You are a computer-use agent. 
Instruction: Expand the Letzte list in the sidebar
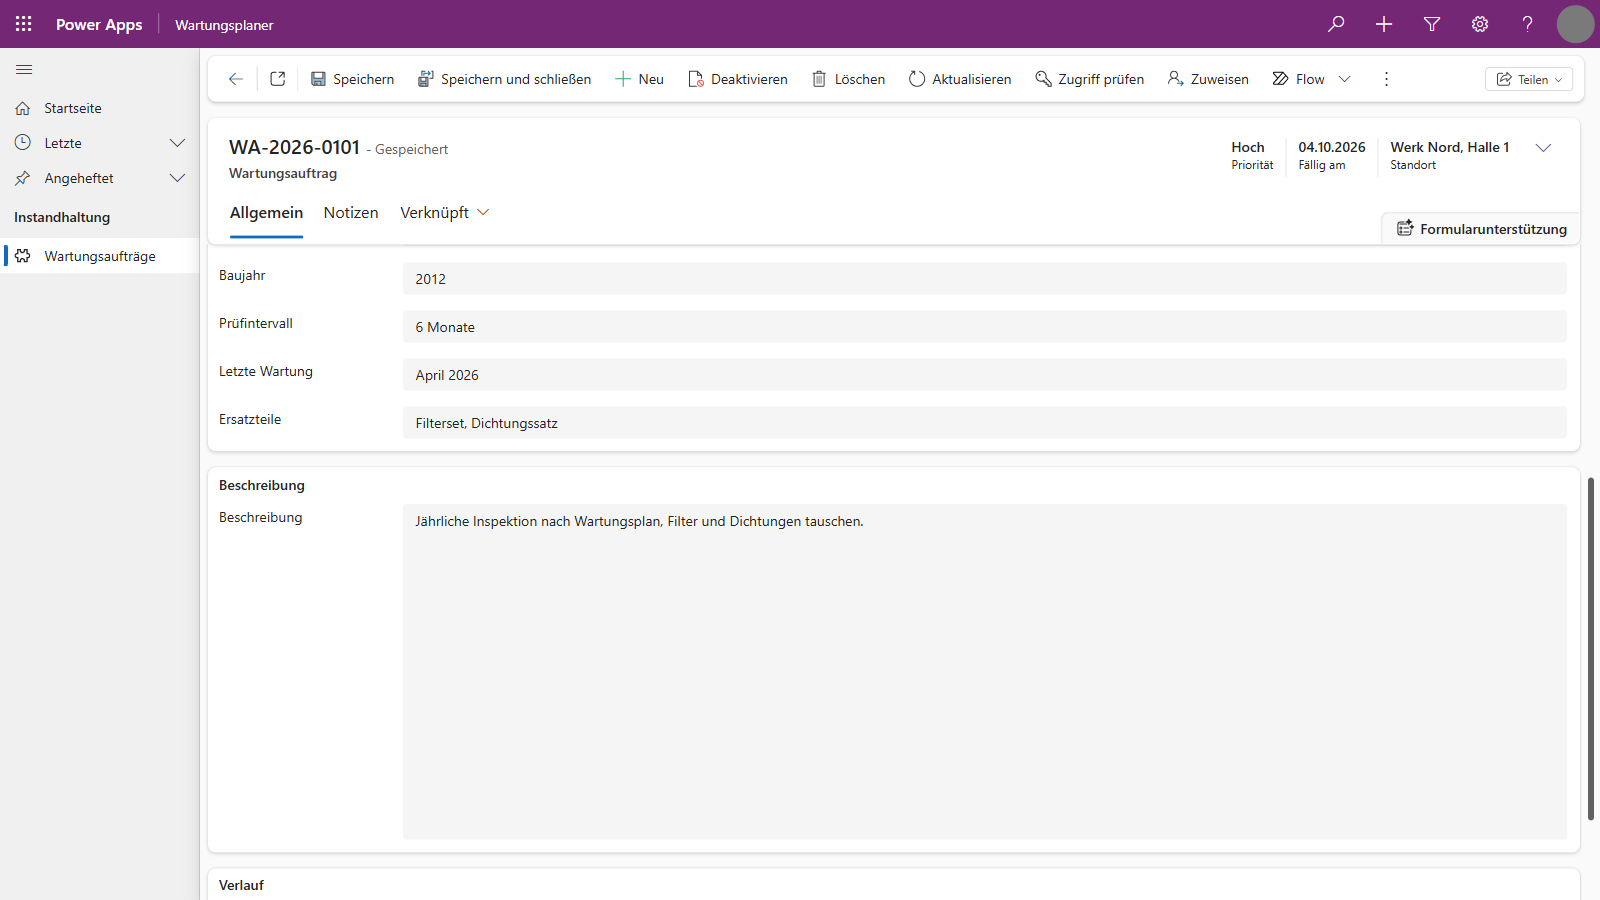178,143
